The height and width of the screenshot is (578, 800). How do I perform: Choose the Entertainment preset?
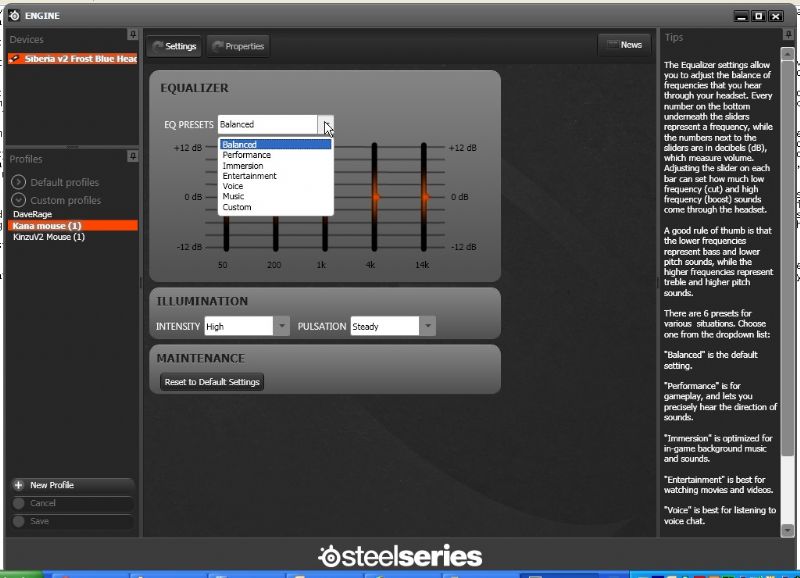(x=276, y=176)
